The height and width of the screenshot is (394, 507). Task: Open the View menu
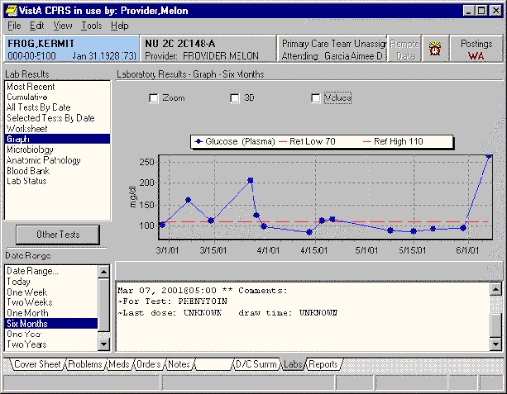(63, 26)
